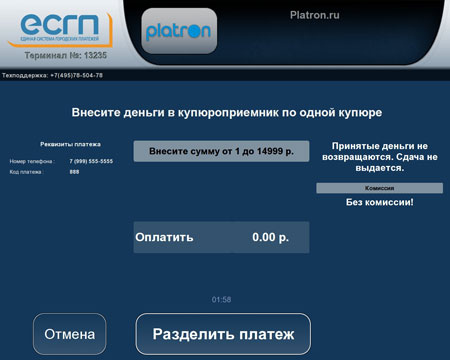Click the 01:58 countdown timer
The width and height of the screenshot is (450, 360).
pyautogui.click(x=221, y=299)
